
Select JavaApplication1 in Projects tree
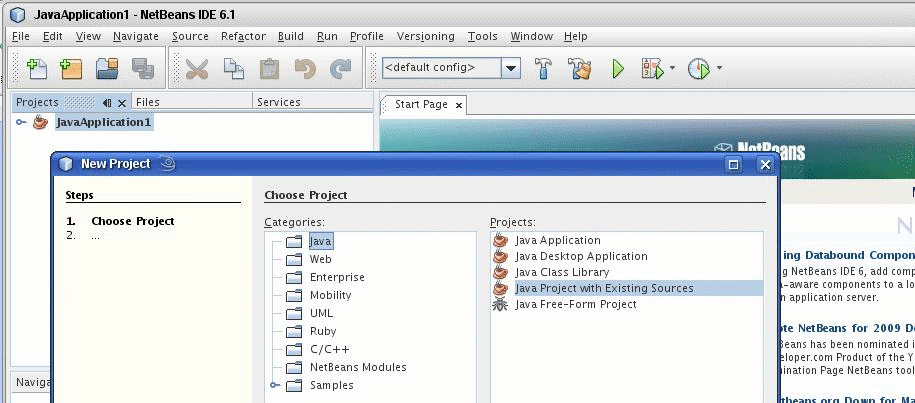pyautogui.click(x=103, y=122)
